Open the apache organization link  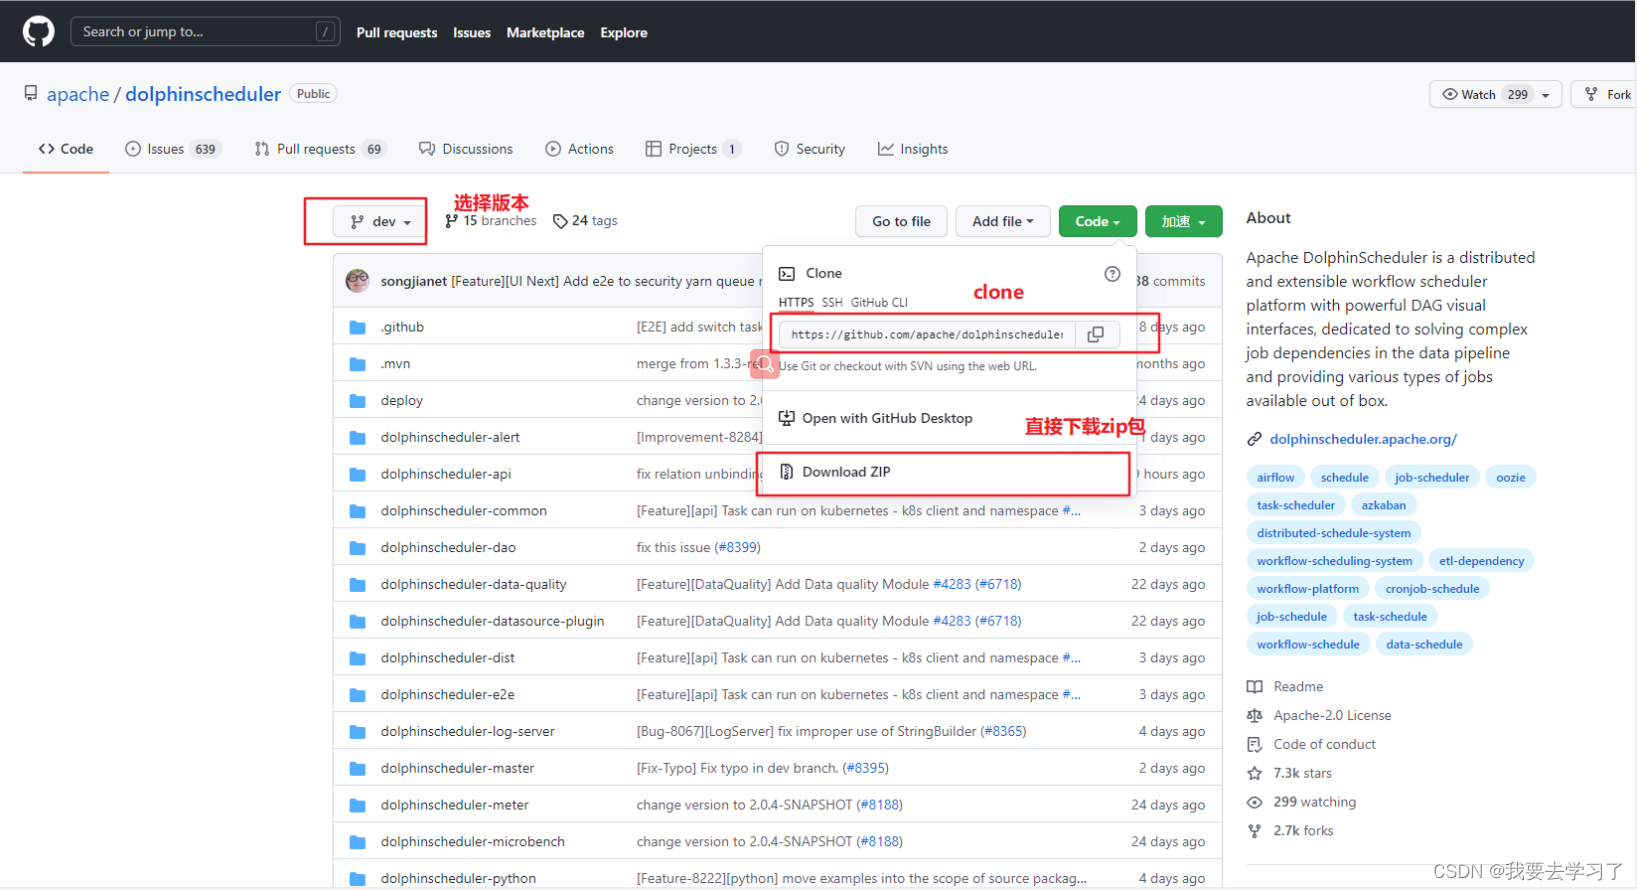point(78,94)
